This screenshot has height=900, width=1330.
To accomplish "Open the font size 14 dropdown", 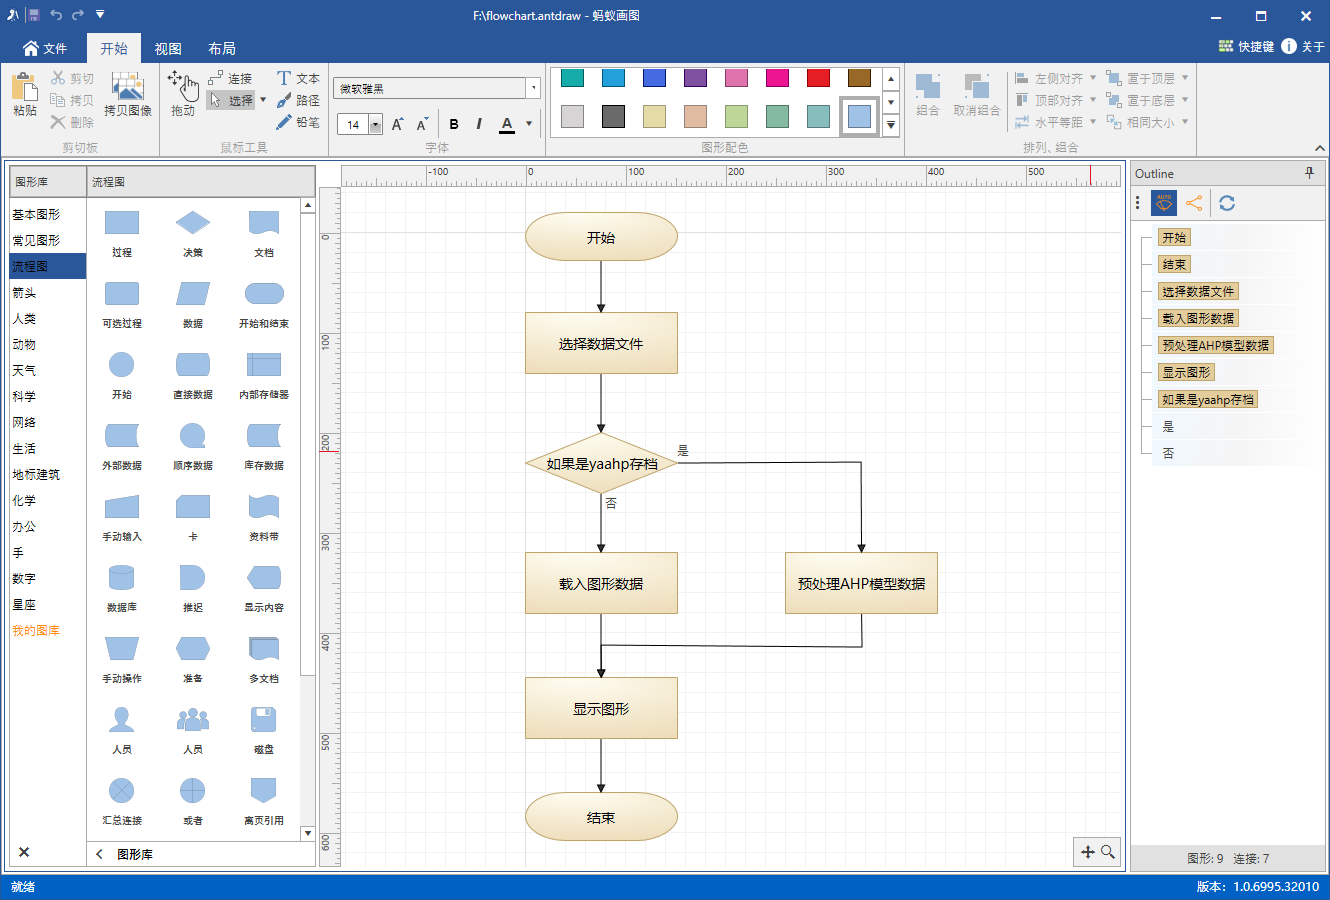I will (376, 125).
